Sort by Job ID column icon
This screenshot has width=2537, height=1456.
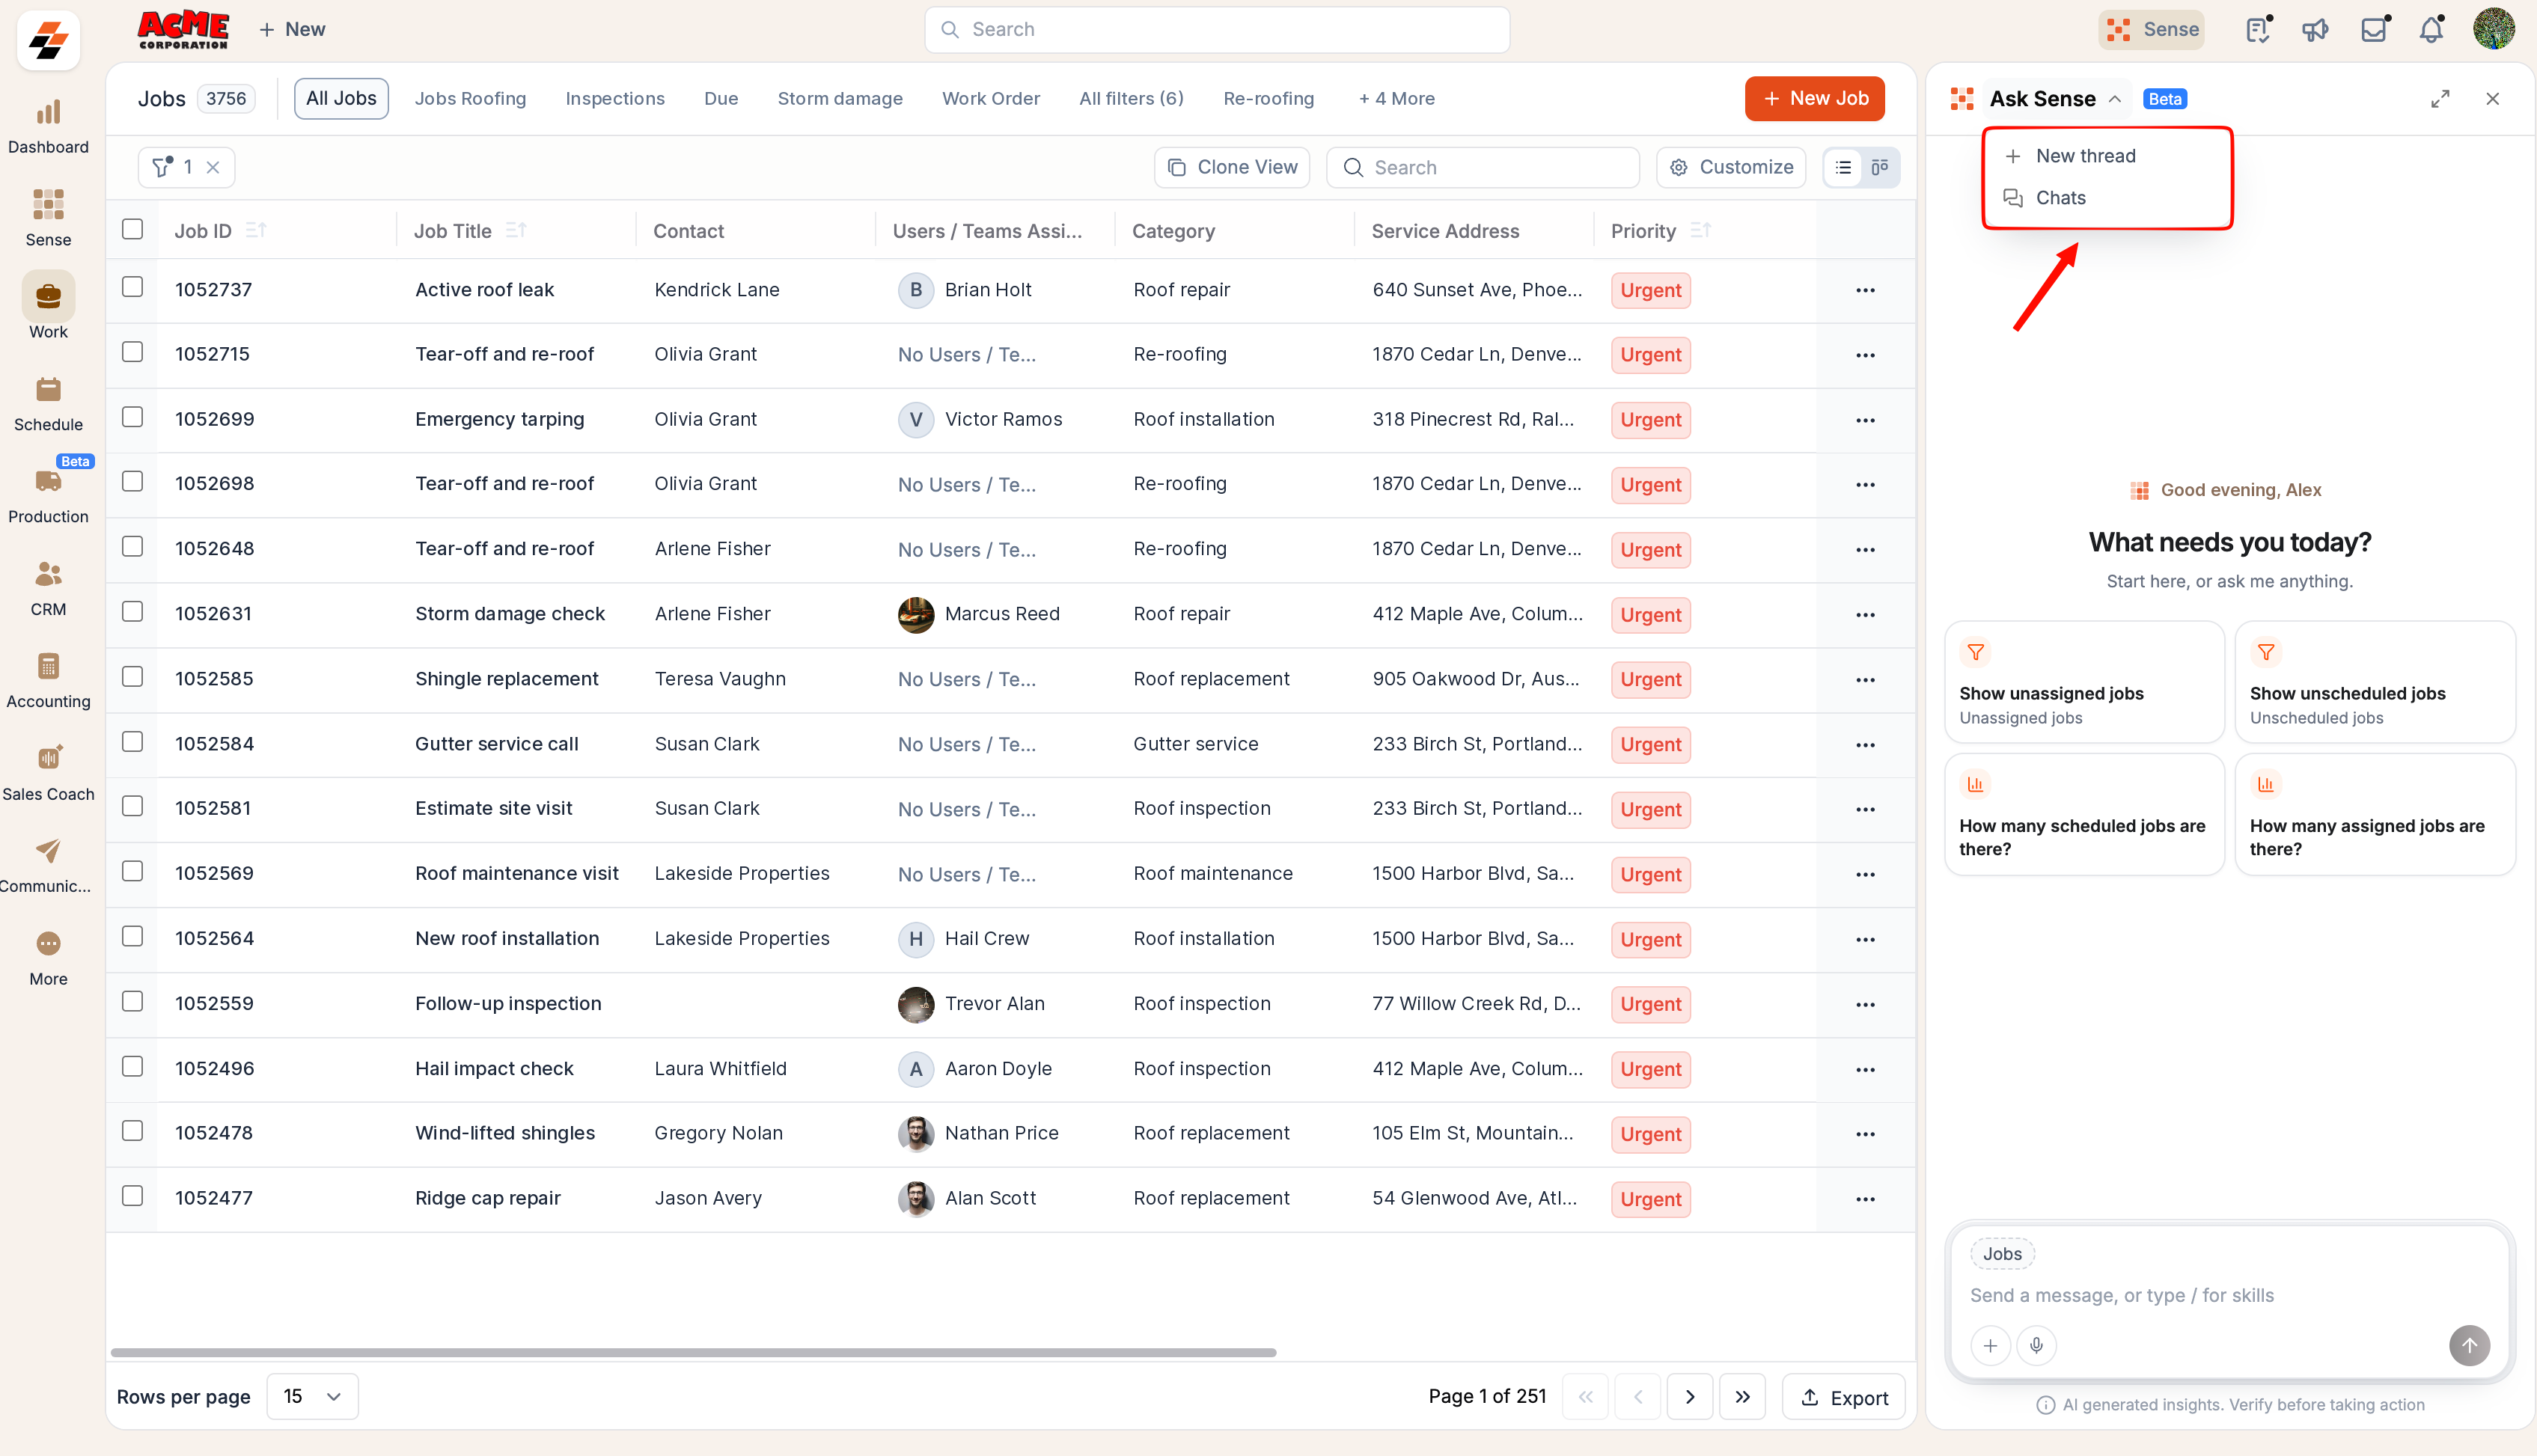click(256, 230)
